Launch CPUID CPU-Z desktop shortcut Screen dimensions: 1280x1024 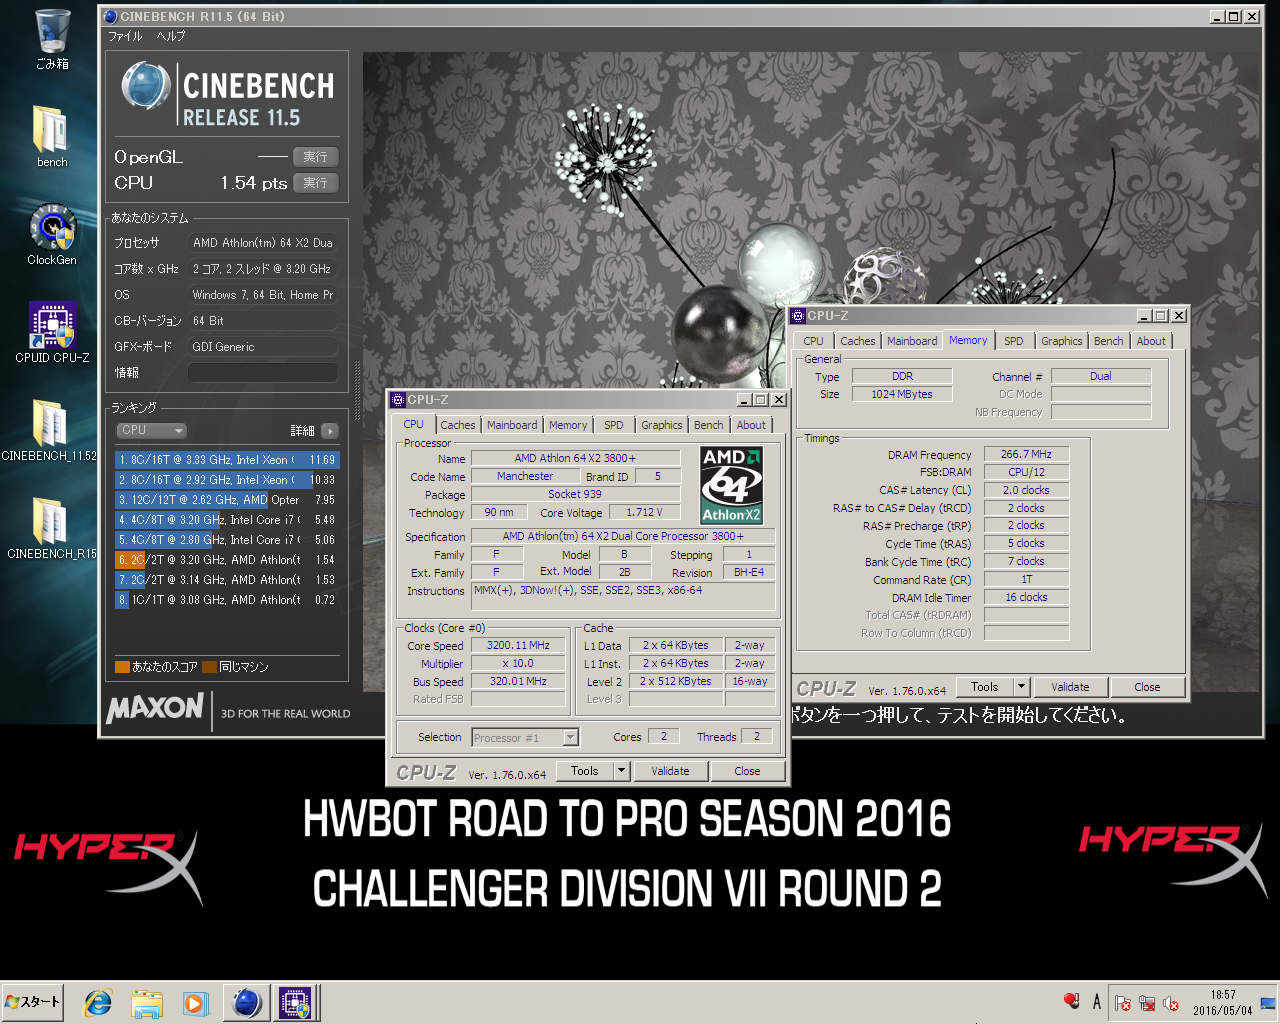(52, 331)
